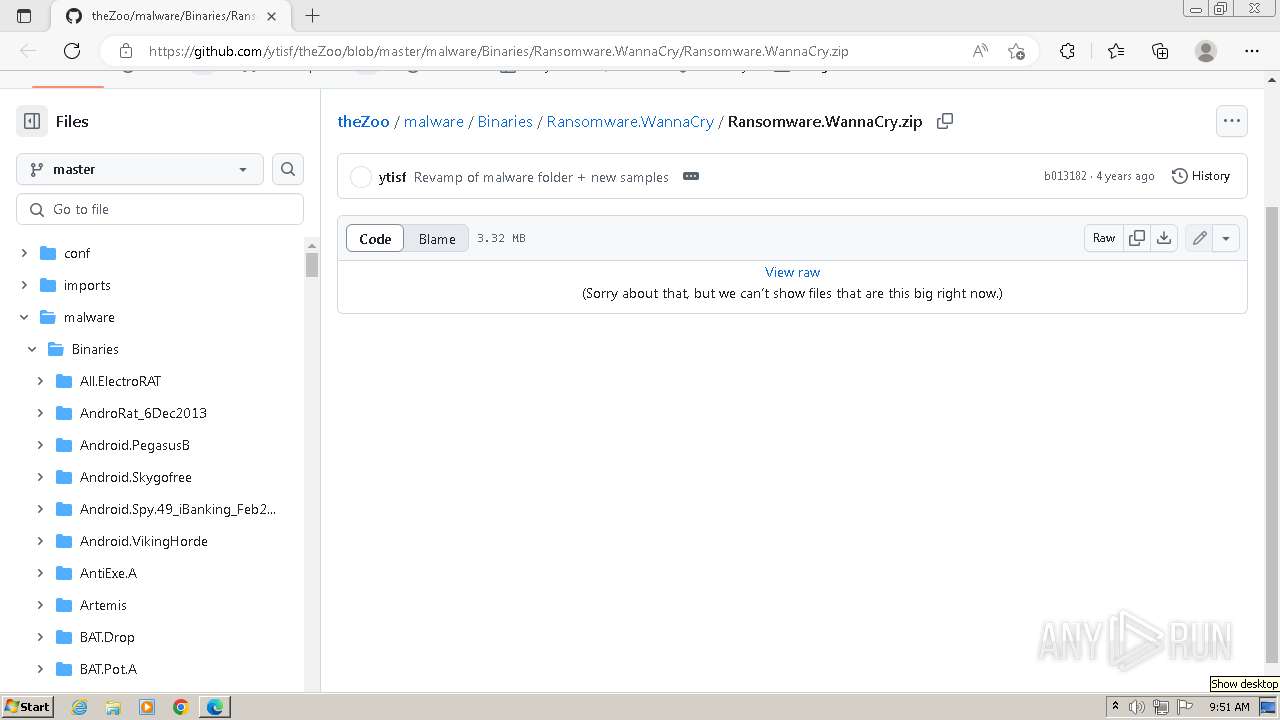Add page to favorites star icon
The image size is (1280, 720).
(x=1017, y=51)
